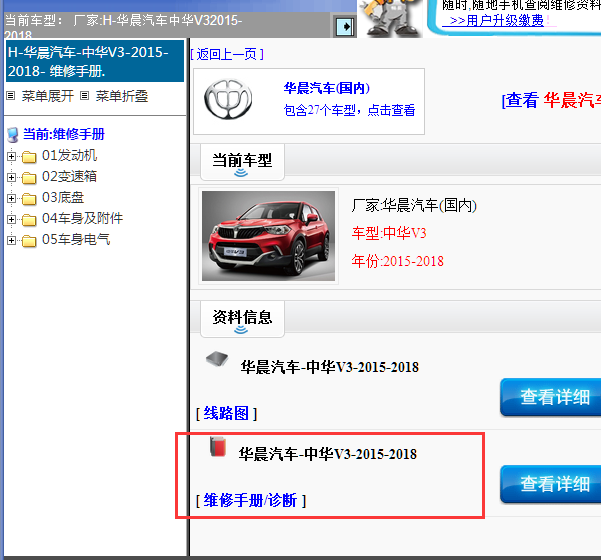Click the mechanic mascot image
This screenshot has width=601, height=560.
[x=390, y=18]
